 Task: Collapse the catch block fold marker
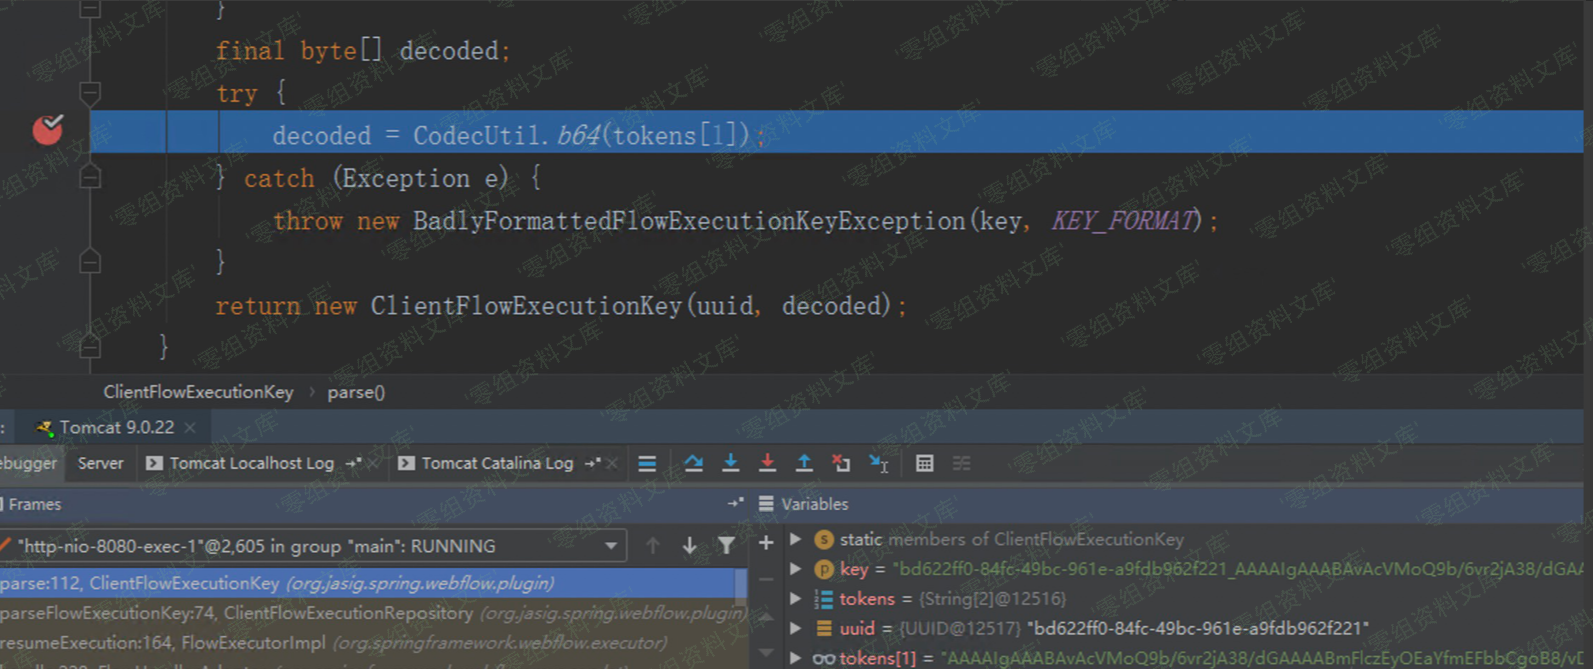90,178
